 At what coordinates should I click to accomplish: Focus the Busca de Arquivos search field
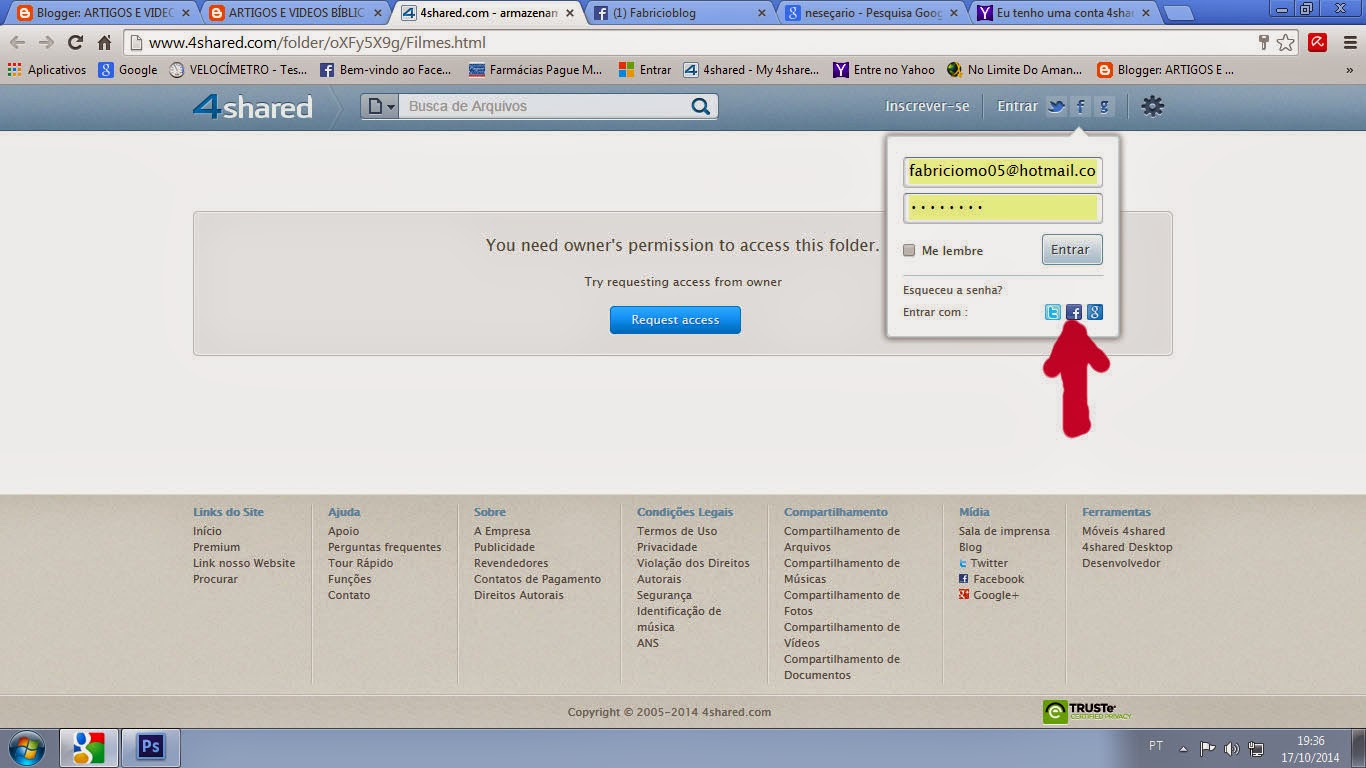[543, 106]
